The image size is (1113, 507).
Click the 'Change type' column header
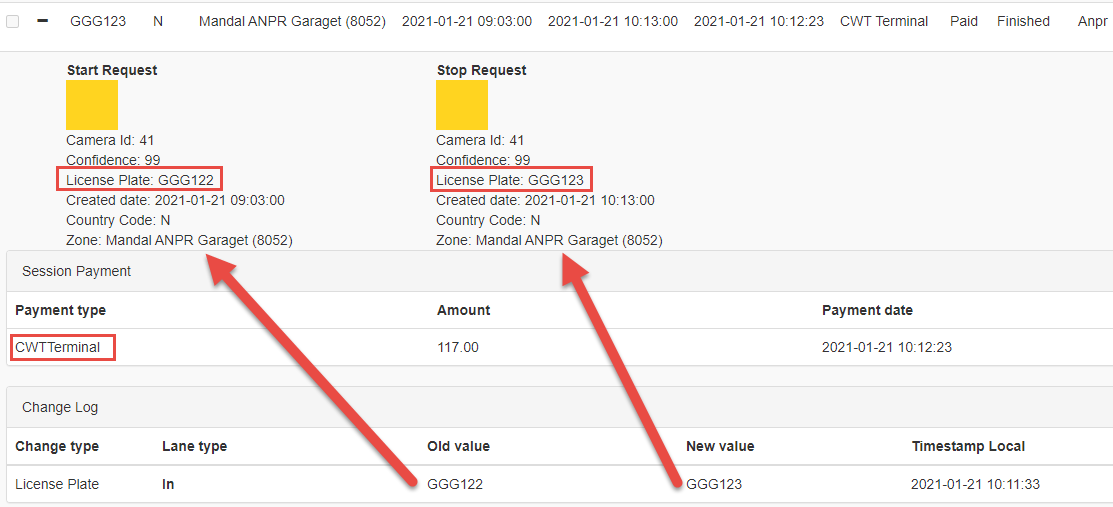pyautogui.click(x=57, y=447)
